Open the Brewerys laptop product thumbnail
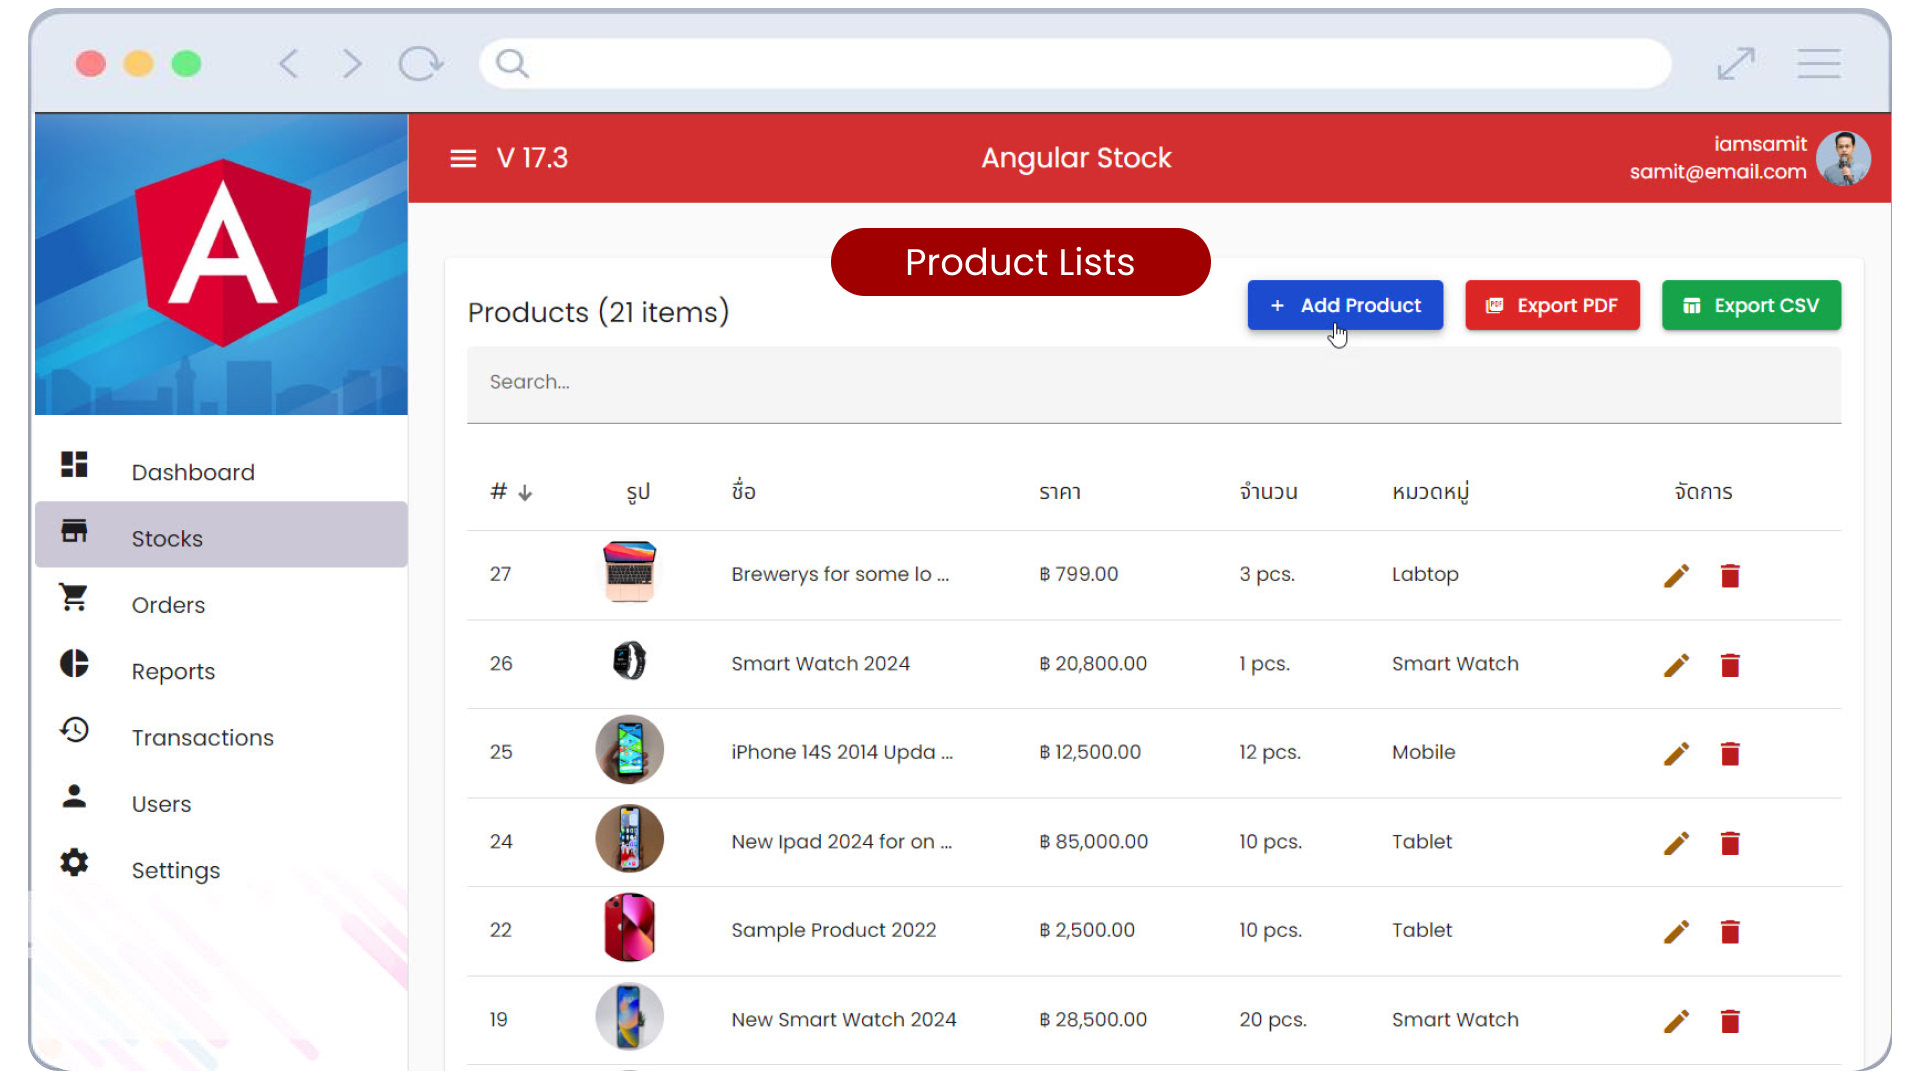This screenshot has width=1920, height=1080. [x=629, y=572]
